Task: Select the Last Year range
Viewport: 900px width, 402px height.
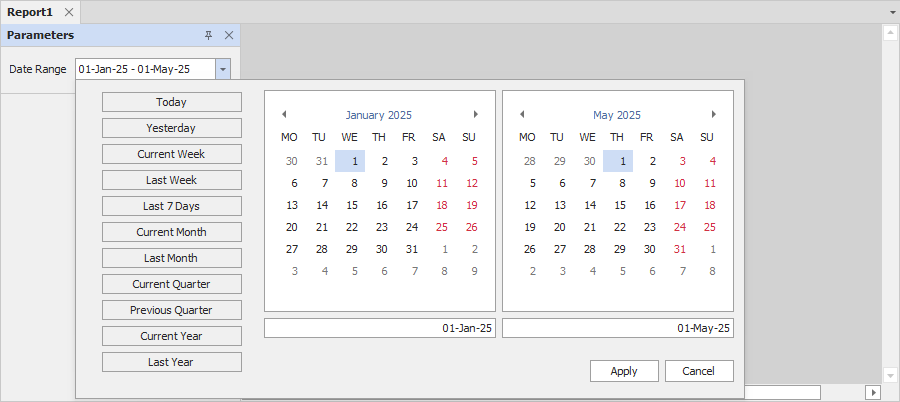Action: (172, 362)
